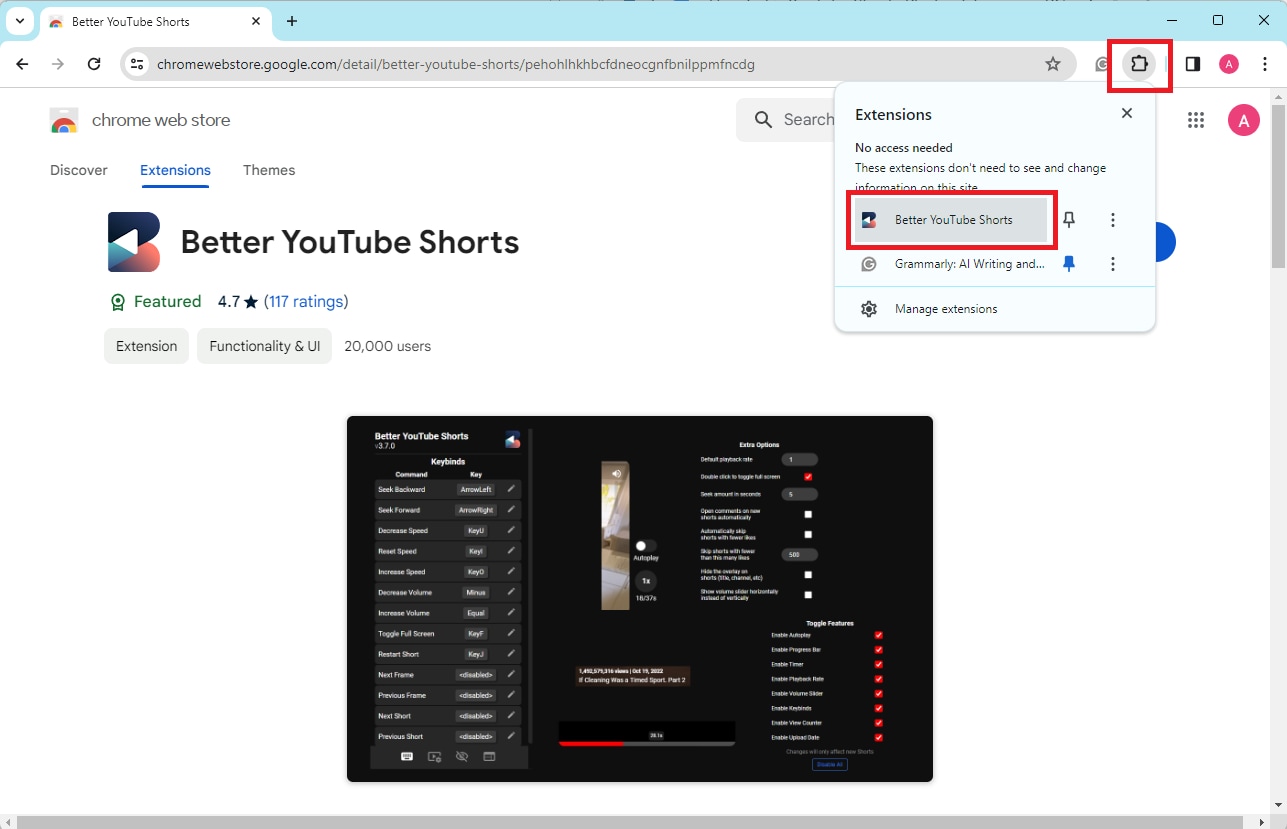1287x829 pixels.
Task: Click the web store search field
Action: coord(788,120)
